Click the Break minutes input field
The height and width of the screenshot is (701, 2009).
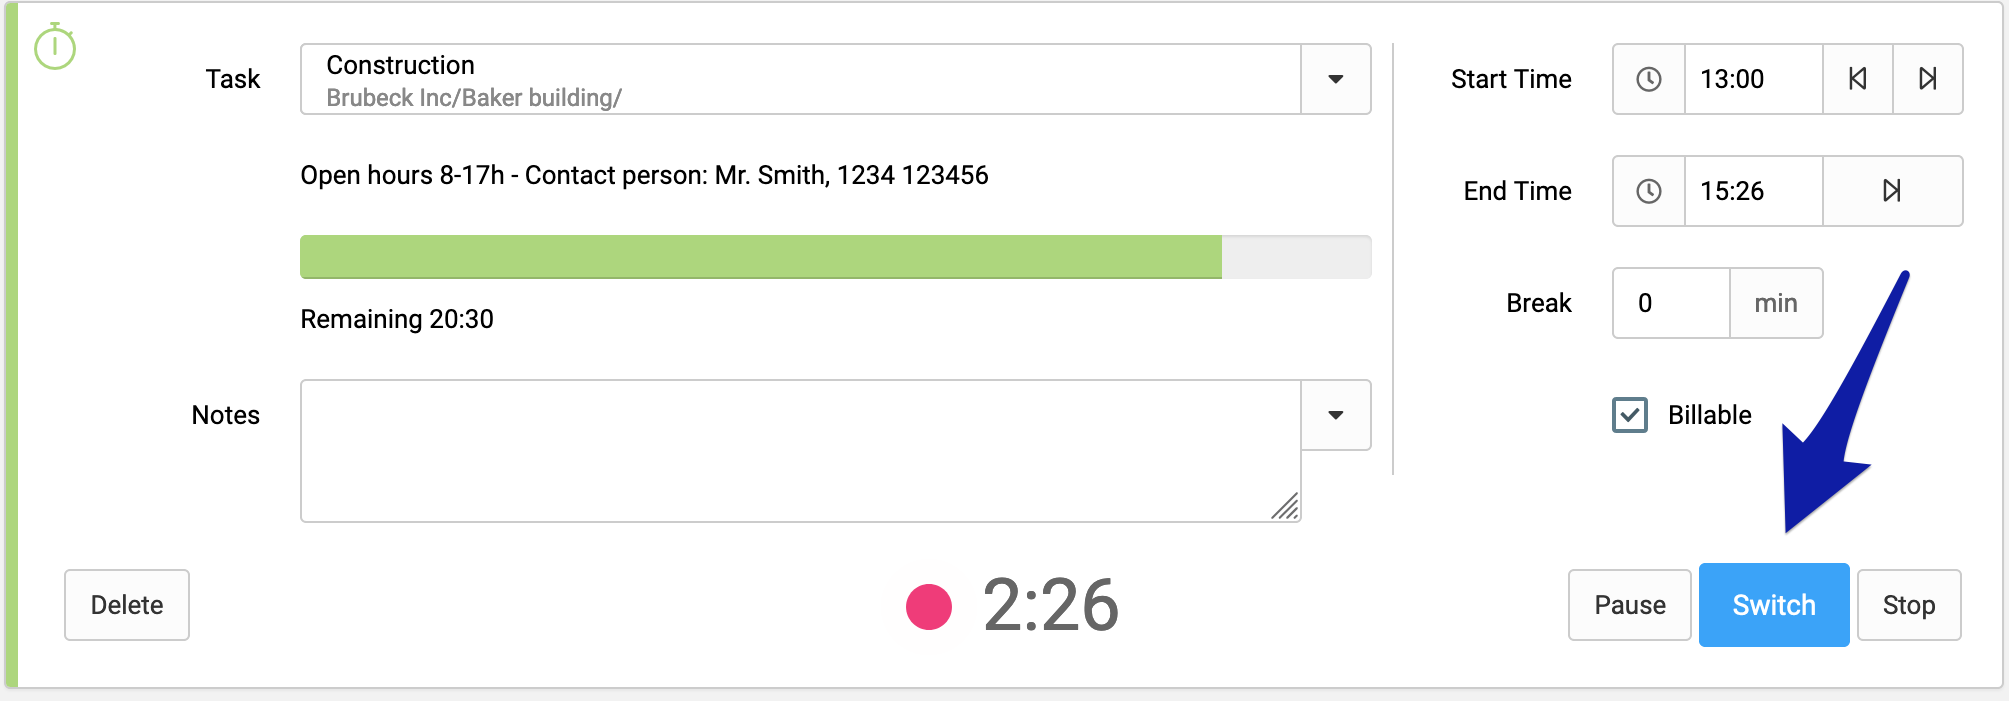(1671, 303)
